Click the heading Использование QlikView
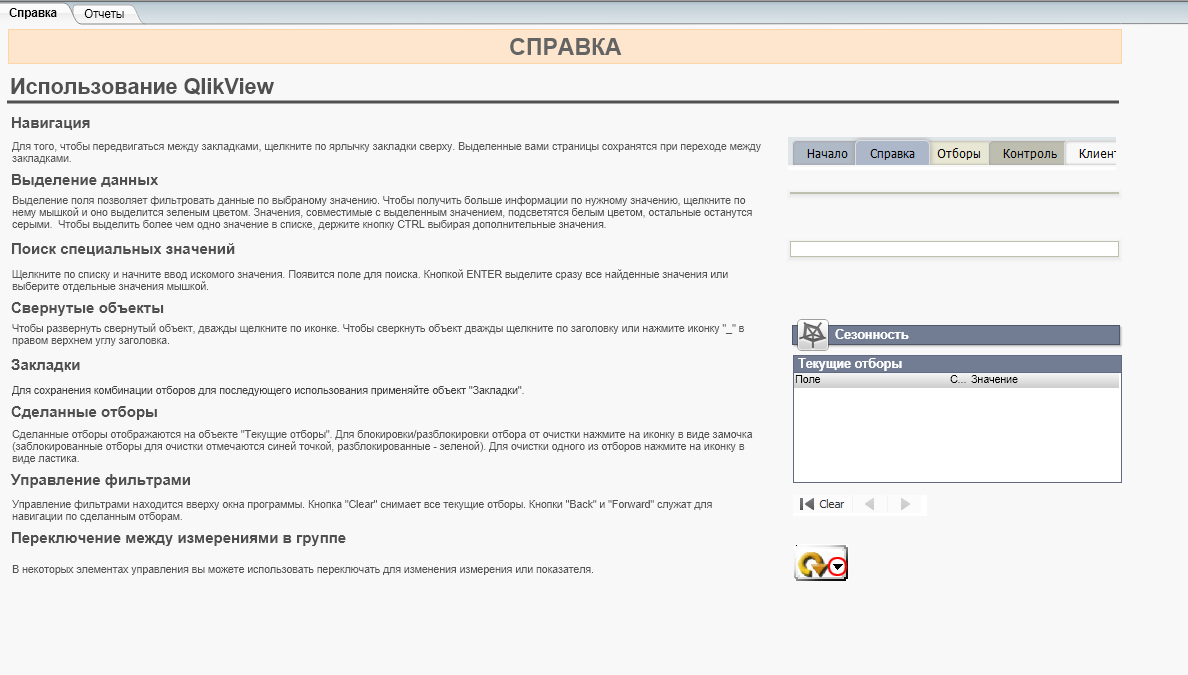The height and width of the screenshot is (675, 1188). pyautogui.click(x=142, y=86)
